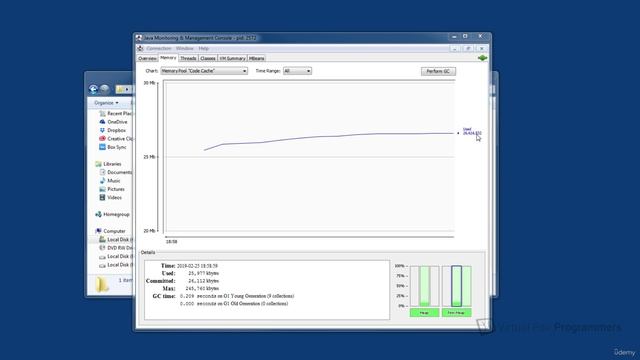Switch to the Threads tab
640x360 pixels.
coord(188,58)
